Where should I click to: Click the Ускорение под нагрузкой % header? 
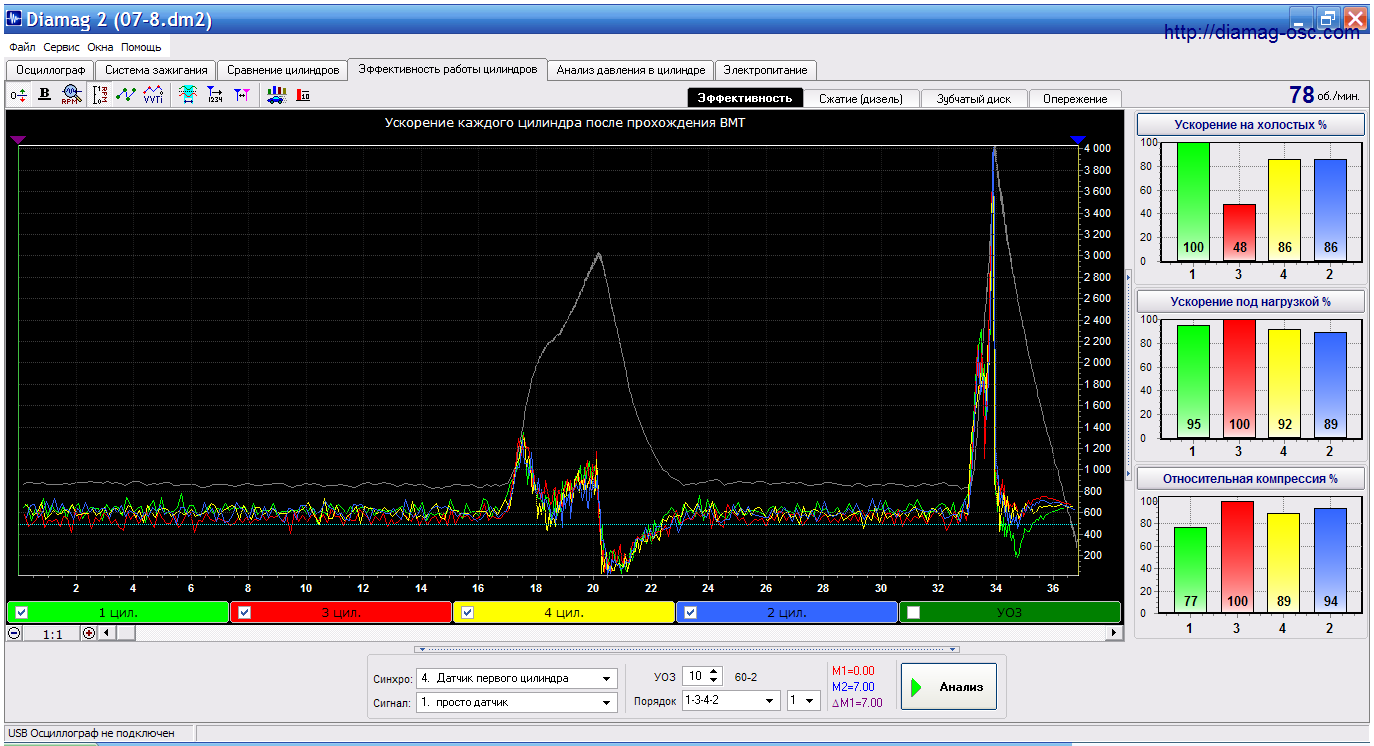[x=1251, y=301]
